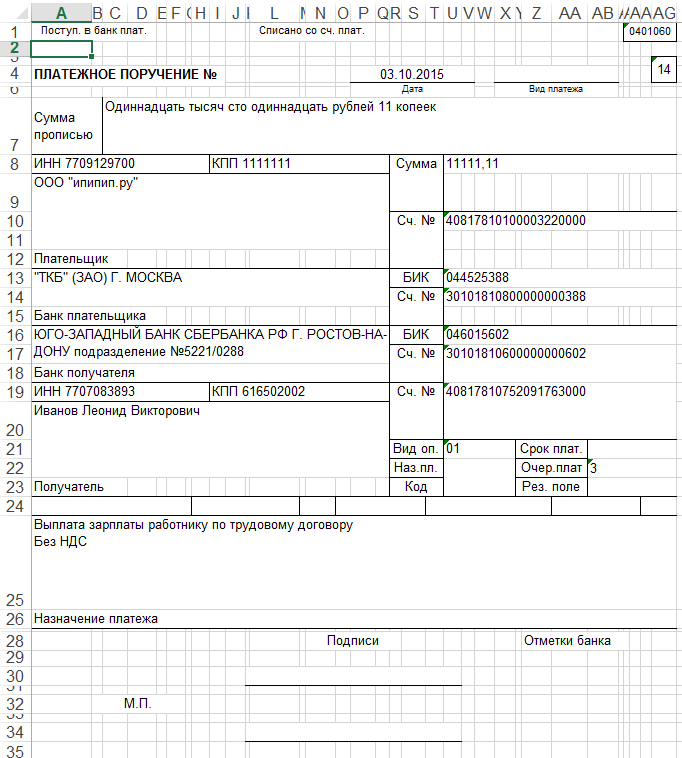Click the Вид платежа label
The width and height of the screenshot is (682, 758).
tap(556, 89)
